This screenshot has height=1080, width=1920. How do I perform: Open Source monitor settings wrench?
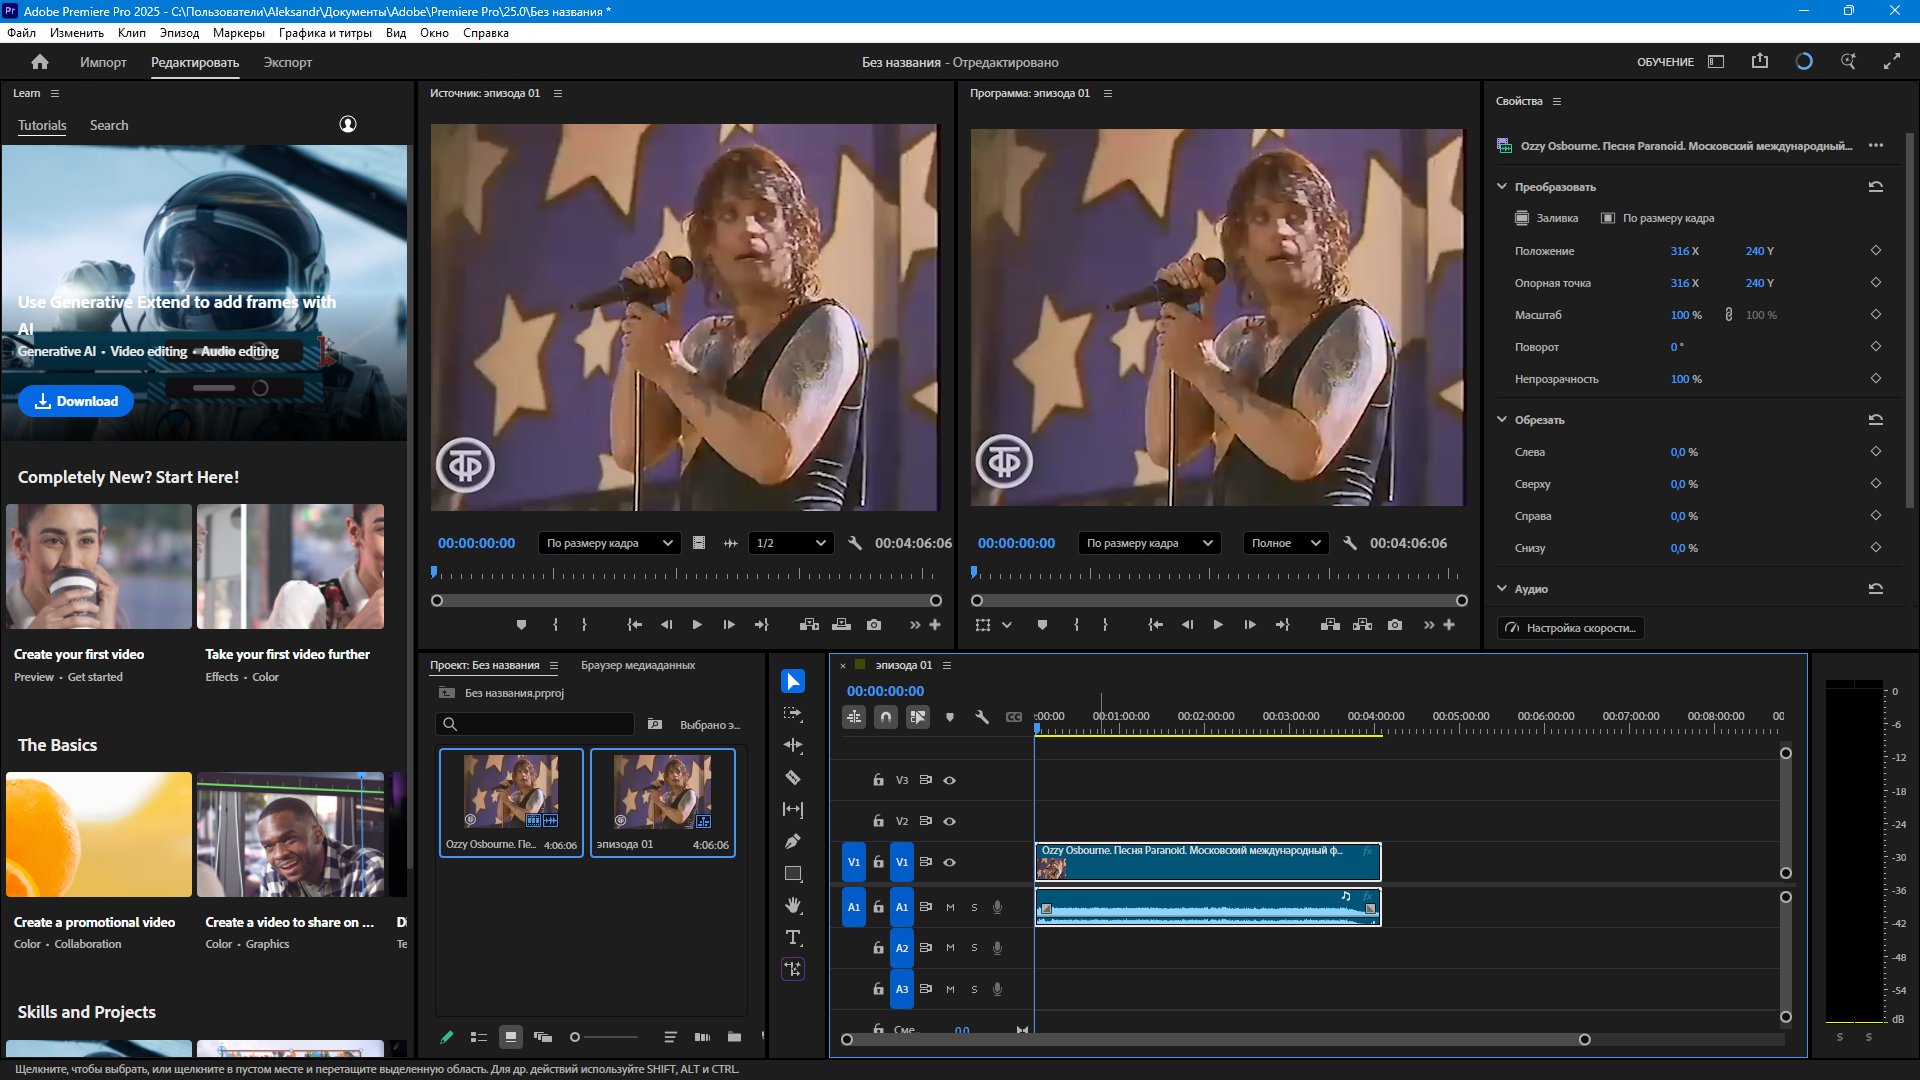tap(855, 543)
